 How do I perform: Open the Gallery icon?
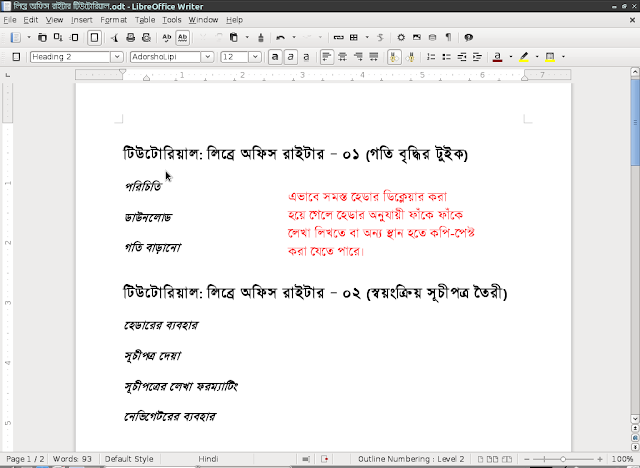417,38
